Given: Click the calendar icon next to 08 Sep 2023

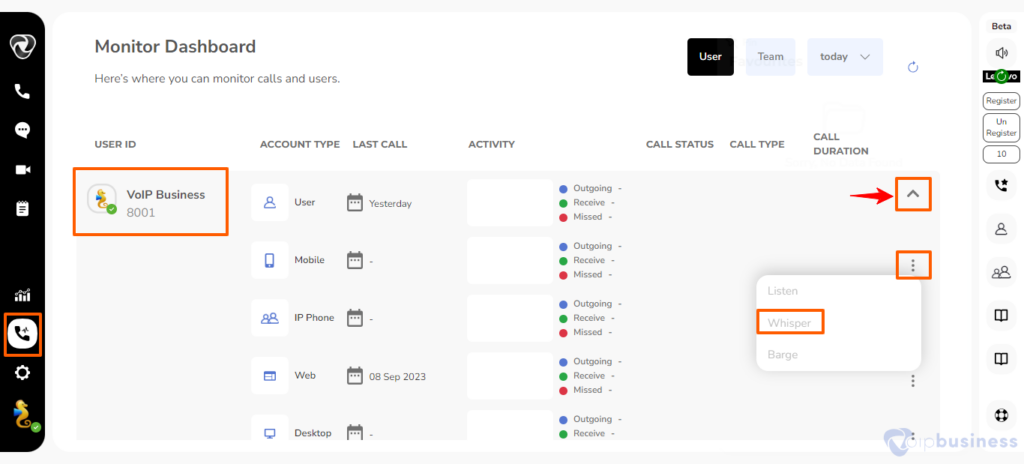Looking at the screenshot, I should click(355, 376).
